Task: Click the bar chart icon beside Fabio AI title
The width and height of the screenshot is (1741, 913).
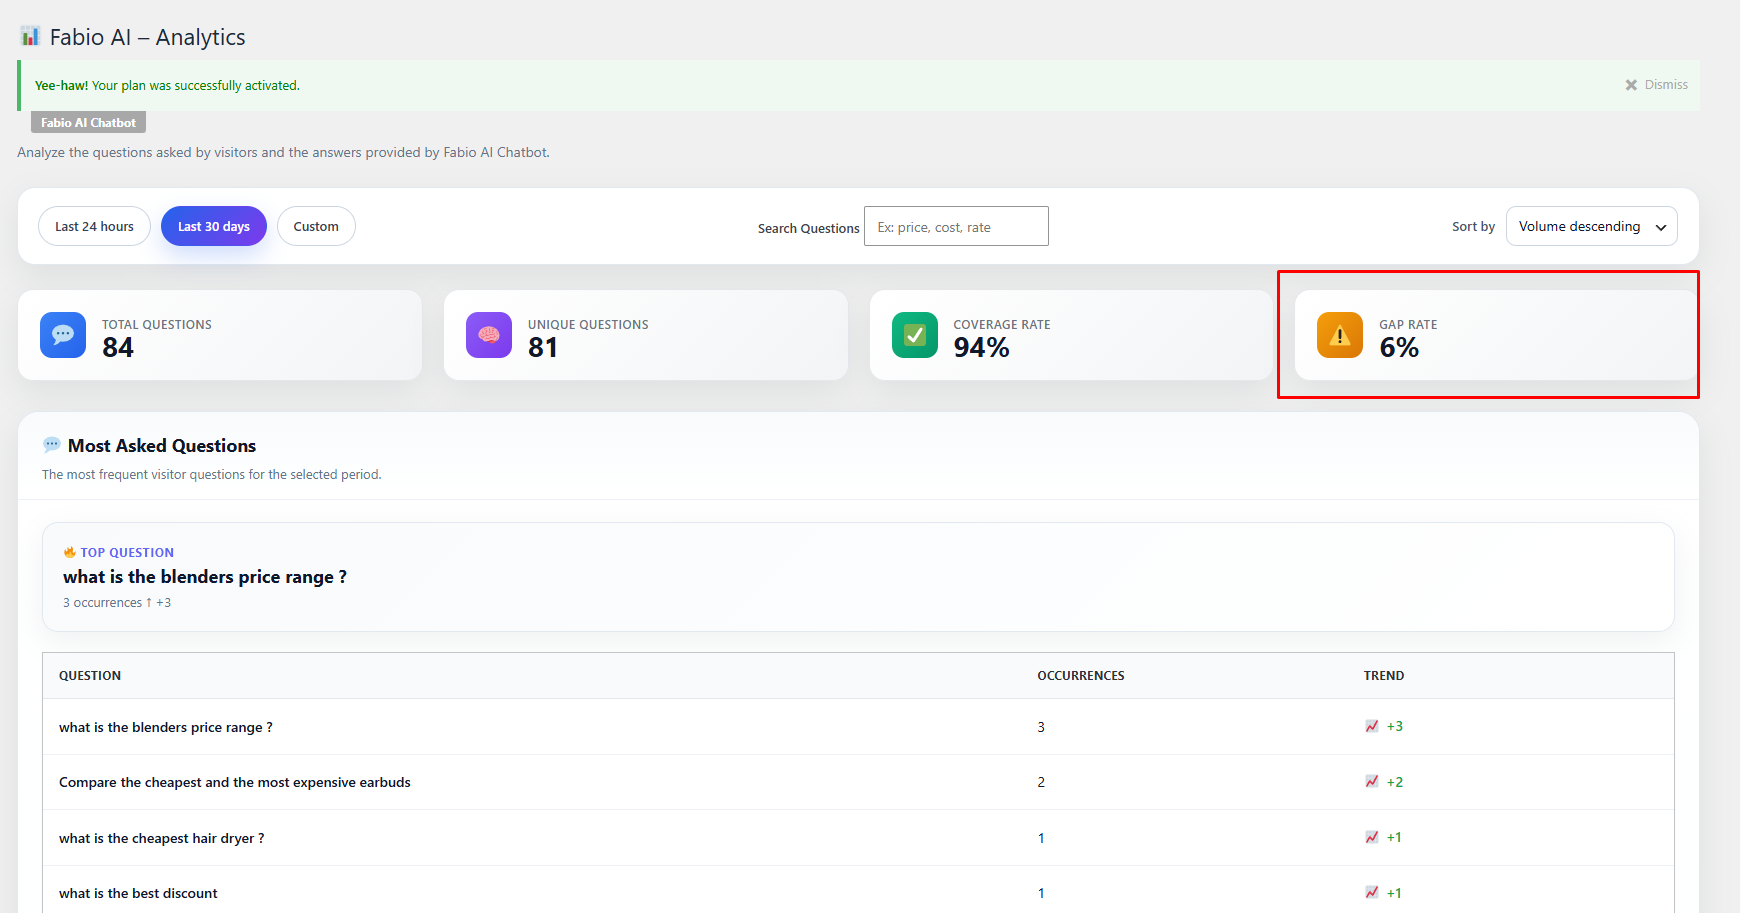Action: (30, 36)
